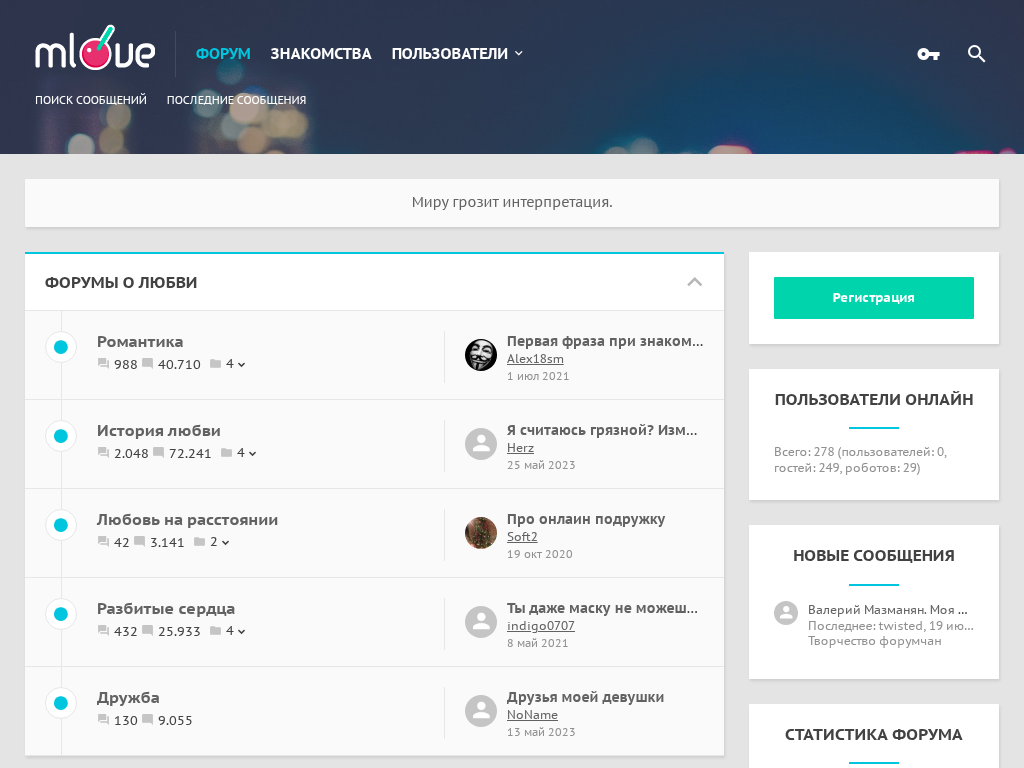The image size is (1024, 768).
Task: Click the Дружба forum status circle icon
Action: pos(61,703)
